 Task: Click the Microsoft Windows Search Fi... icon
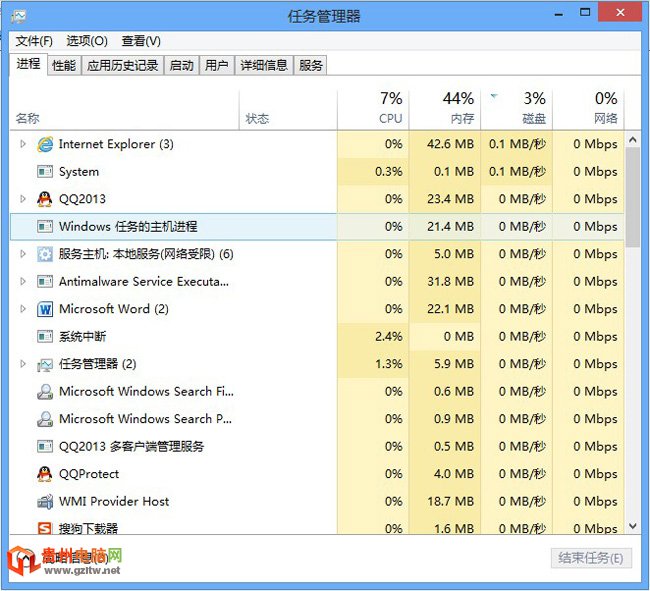[x=45, y=391]
